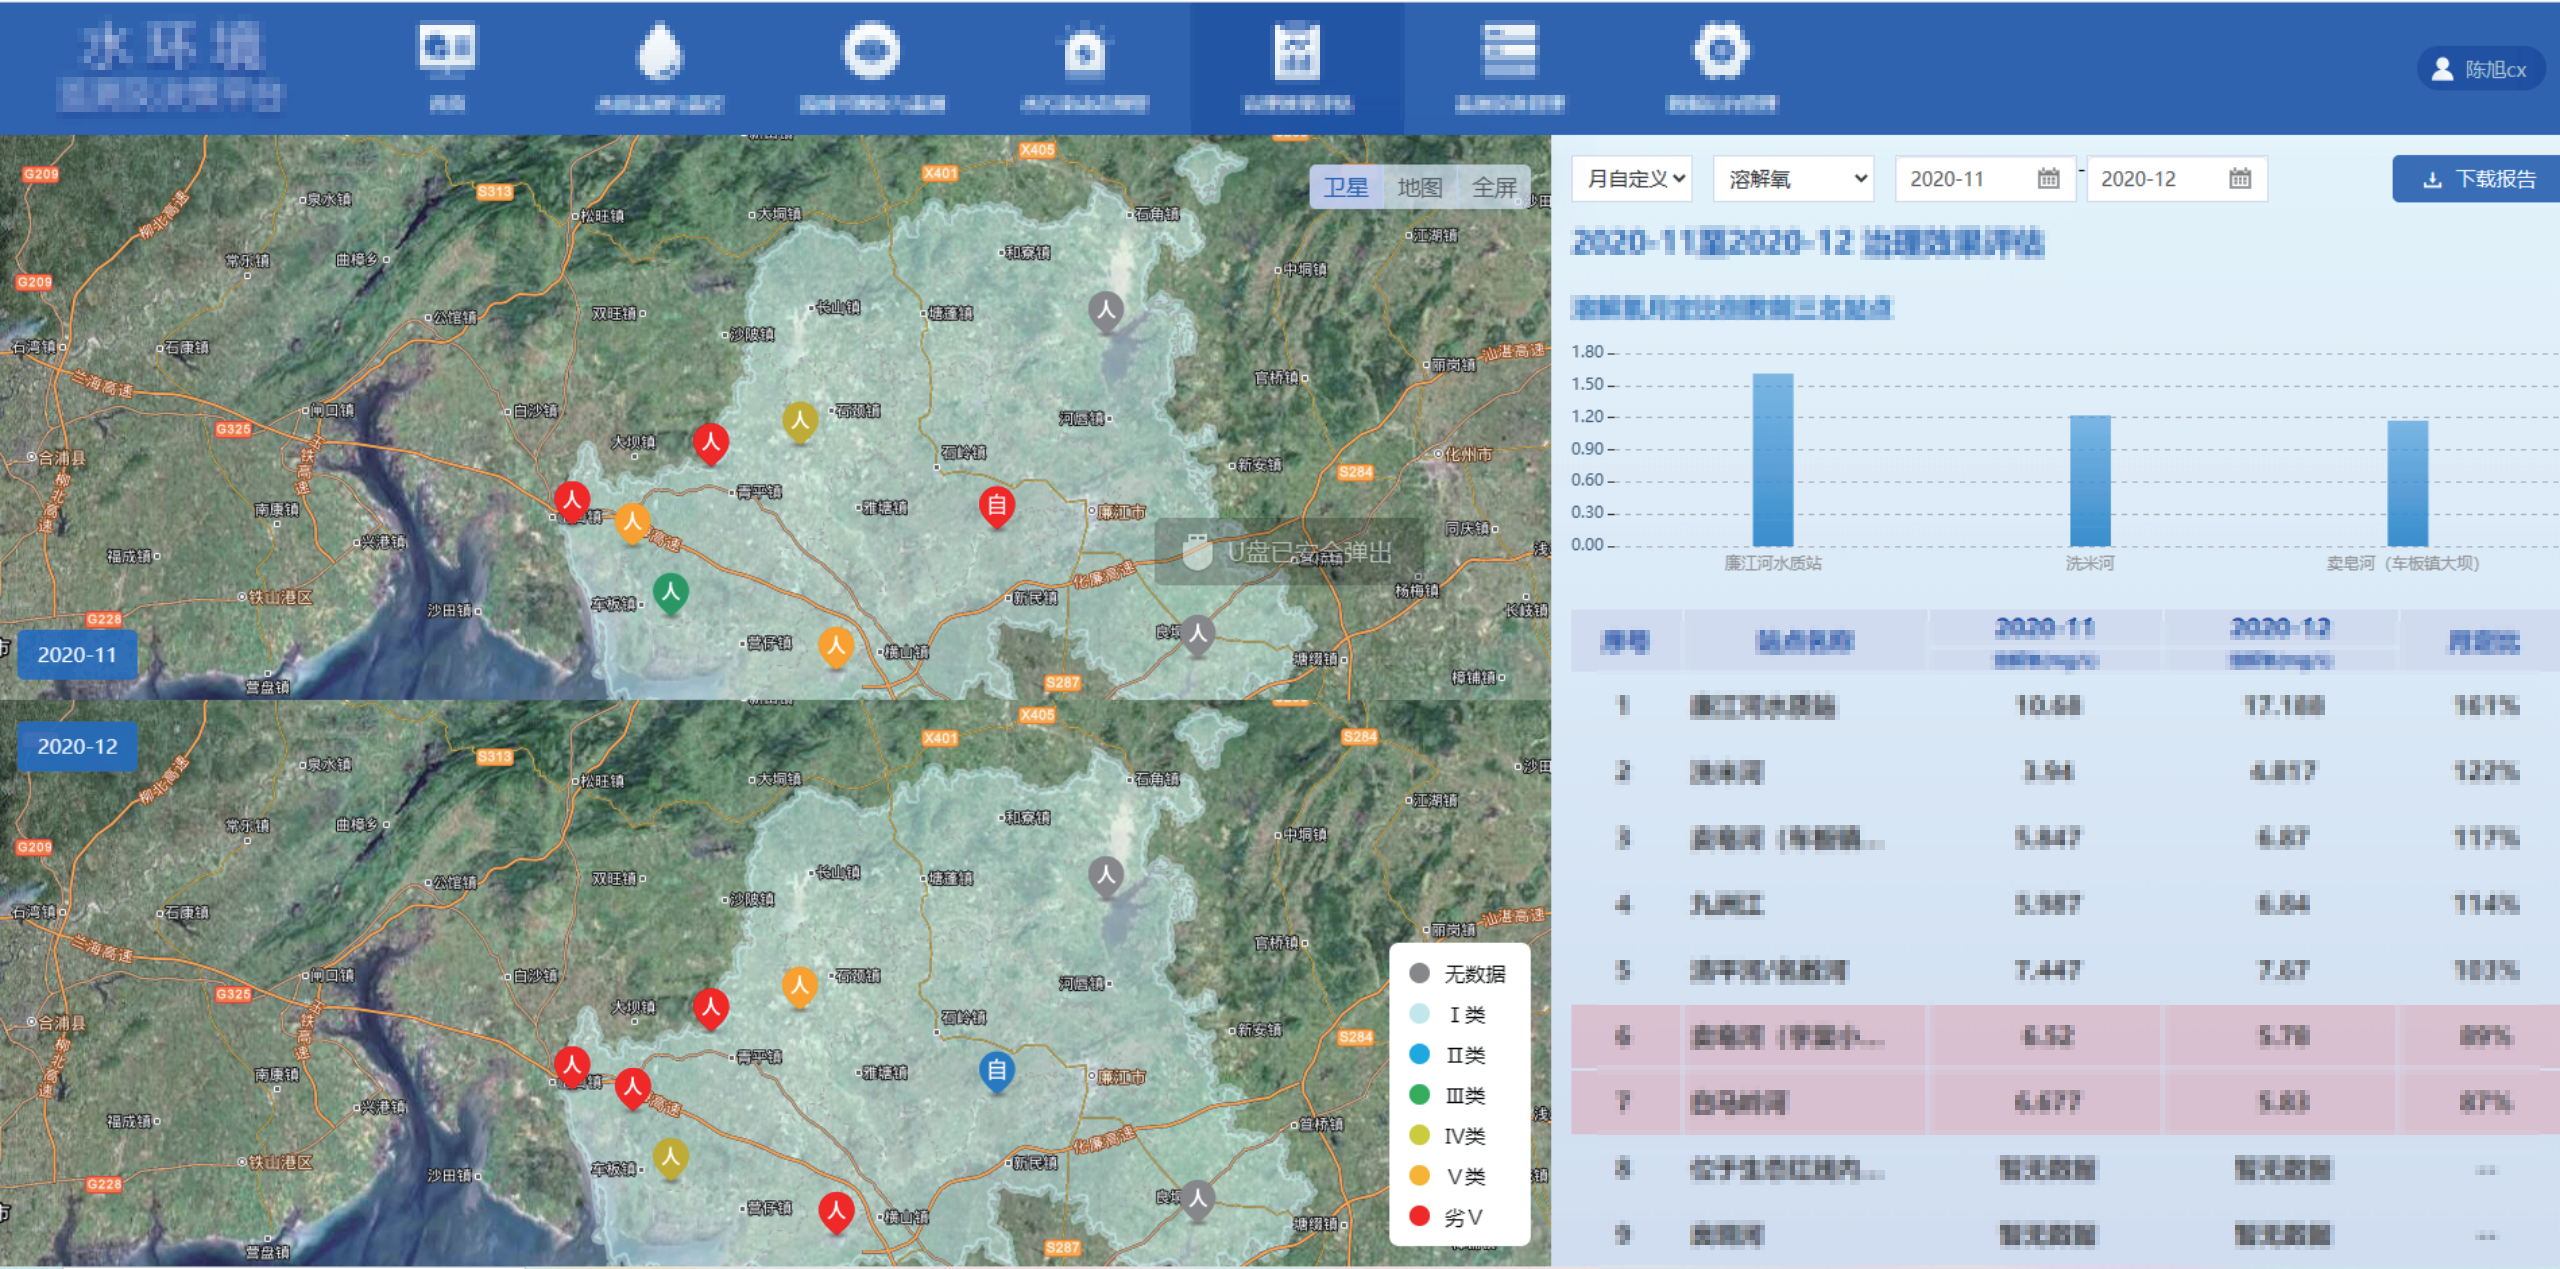Viewport: 2560px width, 1269px height.
Task: Click the Ⅰ类 light blue legend swatch
Action: [1419, 1014]
